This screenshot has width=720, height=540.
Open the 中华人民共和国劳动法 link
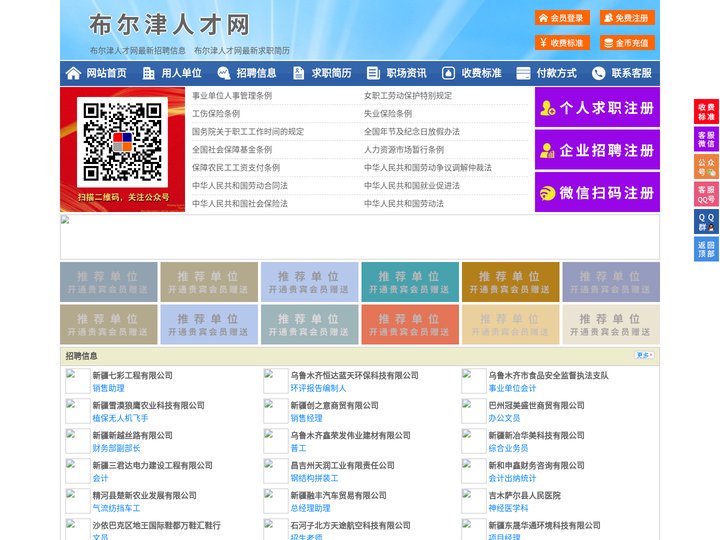click(404, 203)
